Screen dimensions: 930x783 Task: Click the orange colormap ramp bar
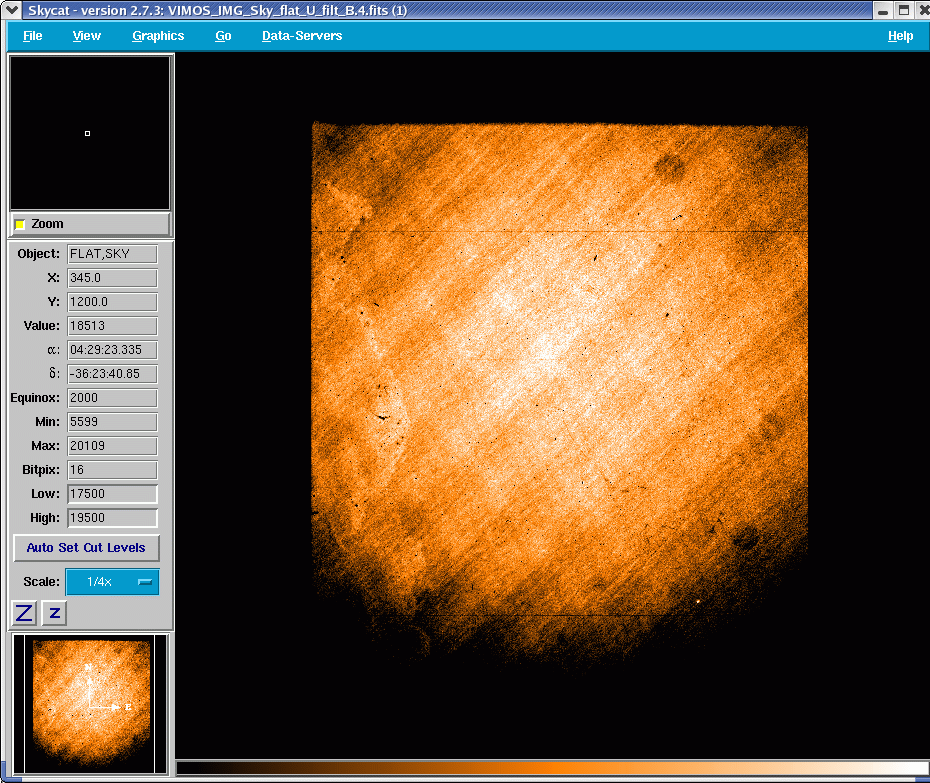tap(552, 768)
